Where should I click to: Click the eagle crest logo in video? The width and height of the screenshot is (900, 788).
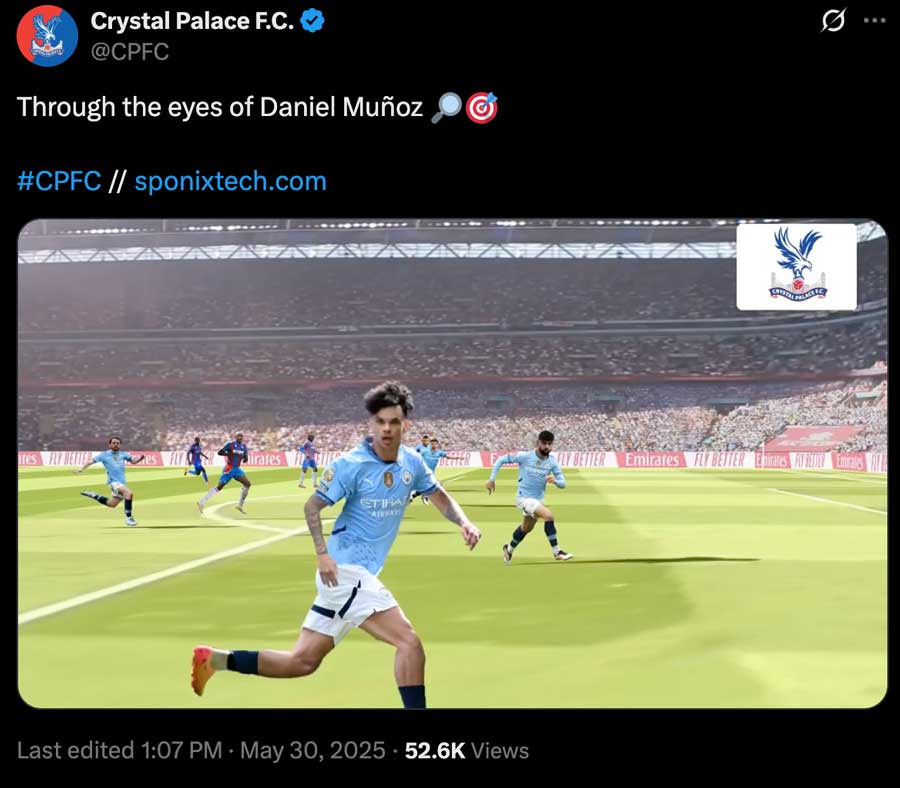797,267
